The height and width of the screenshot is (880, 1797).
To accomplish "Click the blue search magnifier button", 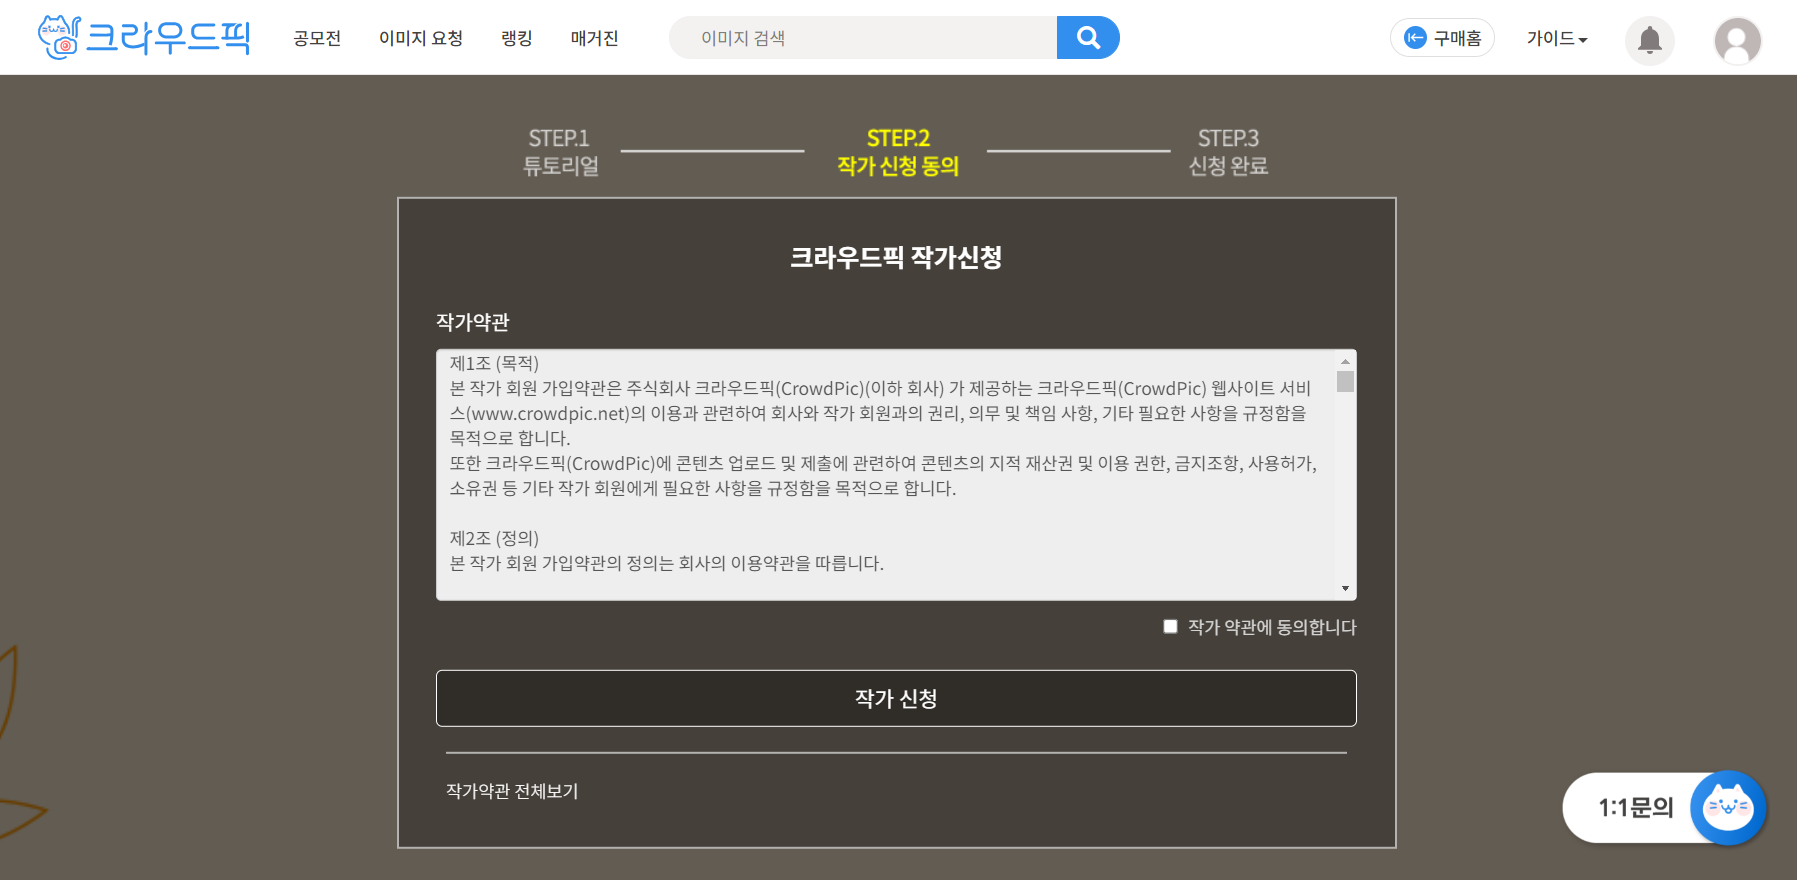I will coord(1088,38).
